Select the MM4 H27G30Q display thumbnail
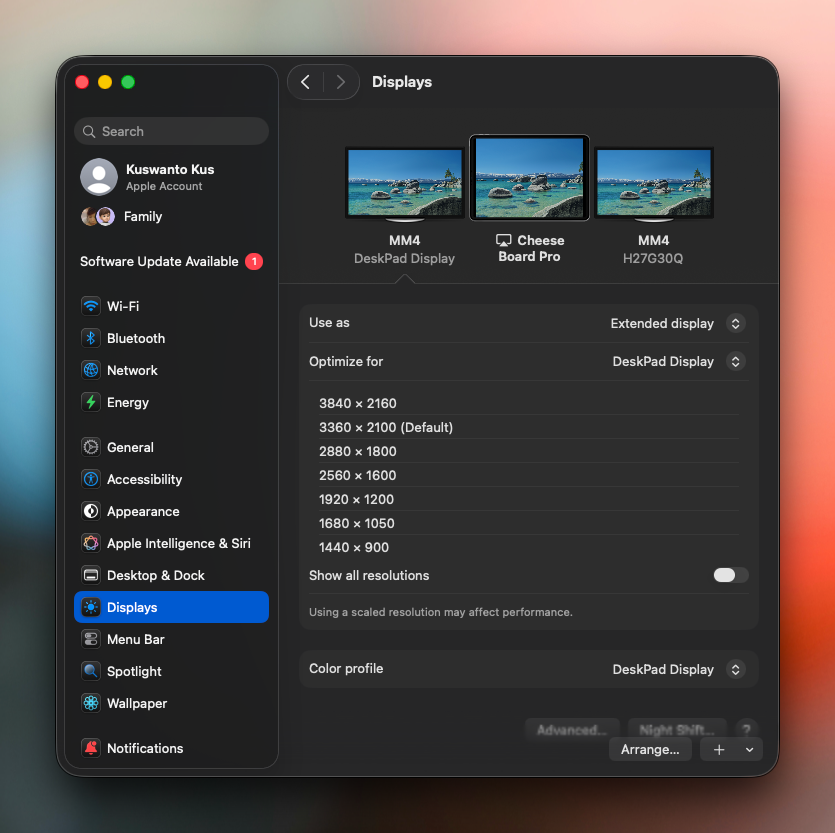835x833 pixels. tap(654, 184)
